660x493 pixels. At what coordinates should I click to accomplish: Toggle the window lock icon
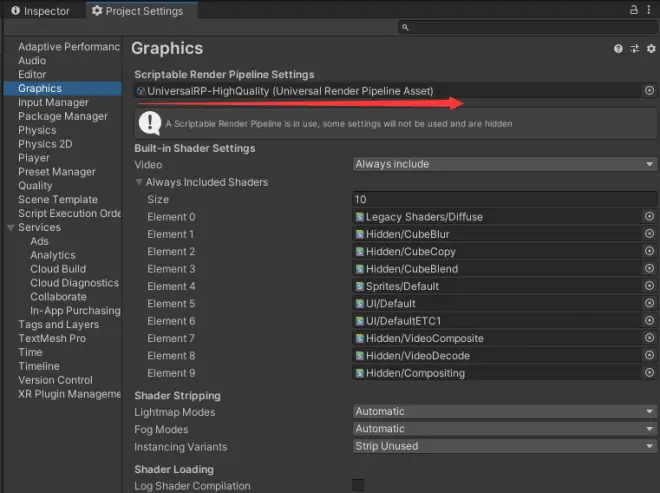point(633,10)
